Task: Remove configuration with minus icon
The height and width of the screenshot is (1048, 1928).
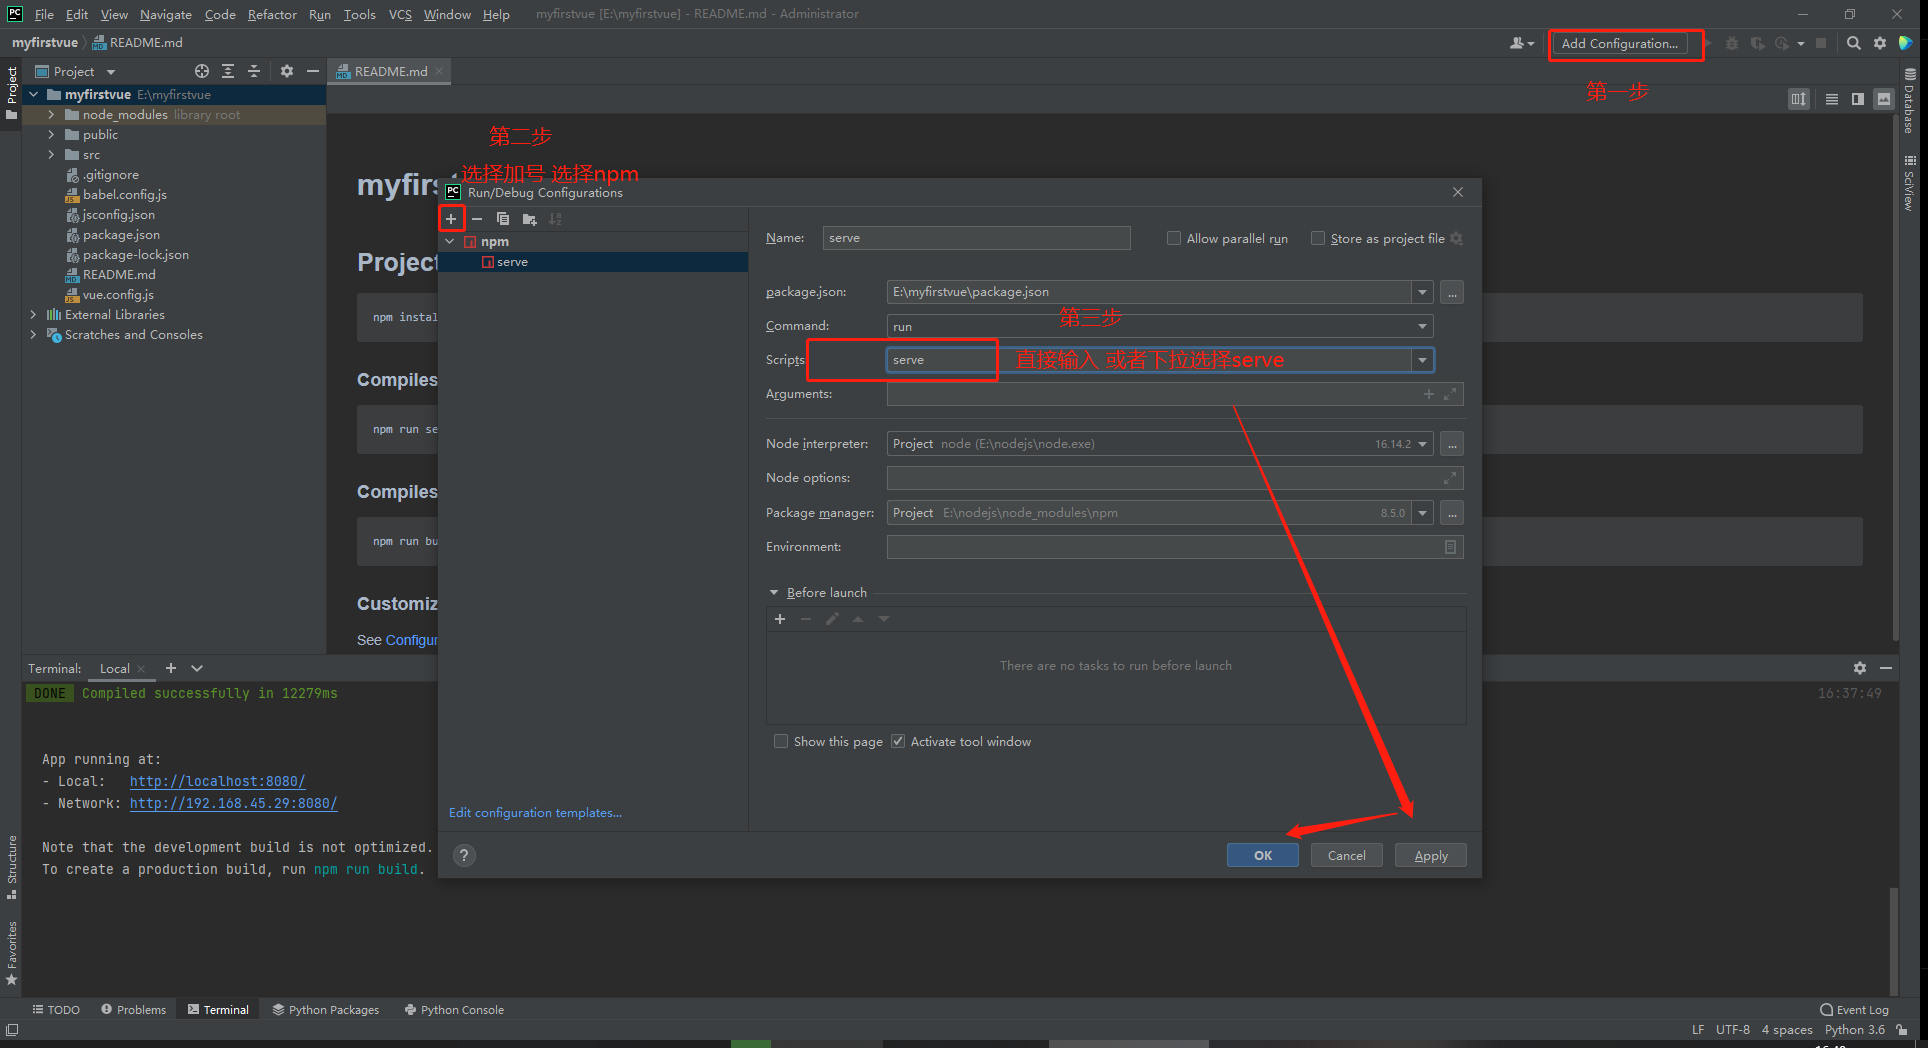Action: click(477, 219)
